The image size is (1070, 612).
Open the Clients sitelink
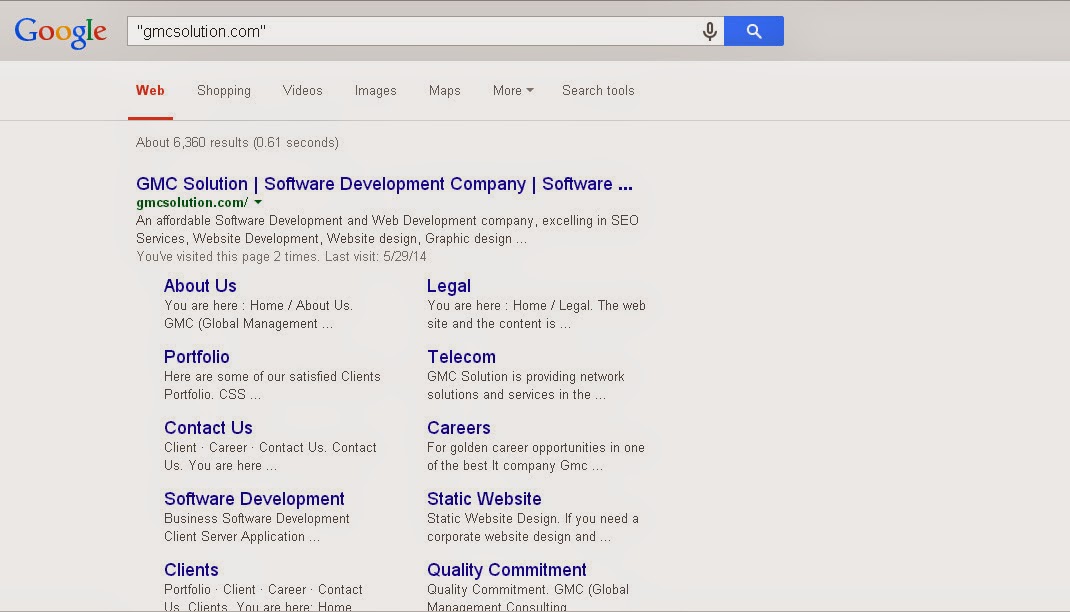click(x=191, y=570)
